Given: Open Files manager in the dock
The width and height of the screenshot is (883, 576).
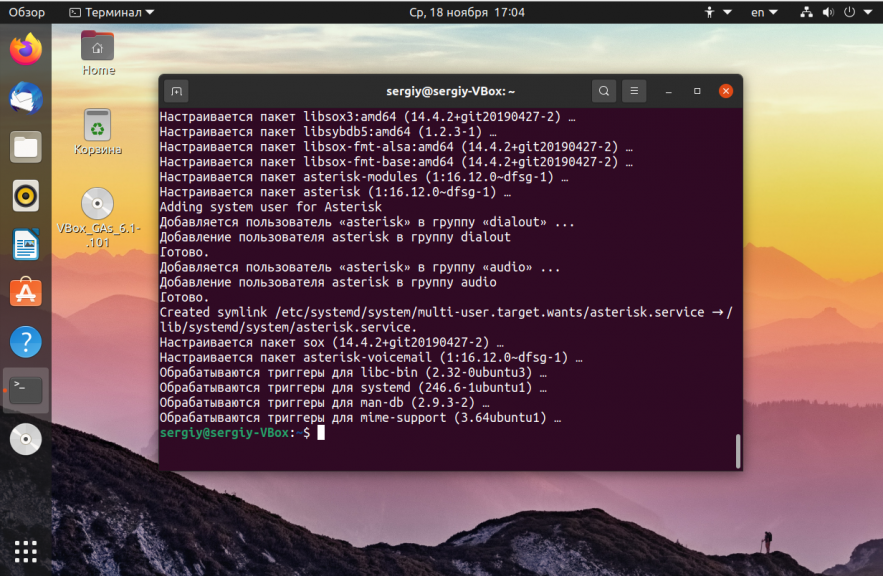Looking at the screenshot, I should coord(26,147).
